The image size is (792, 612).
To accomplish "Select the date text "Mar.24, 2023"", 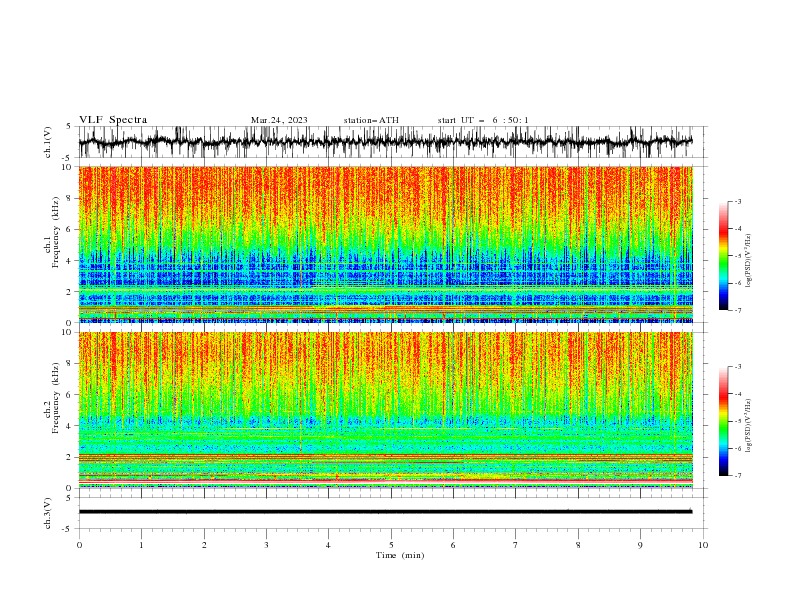I will click(x=279, y=120).
